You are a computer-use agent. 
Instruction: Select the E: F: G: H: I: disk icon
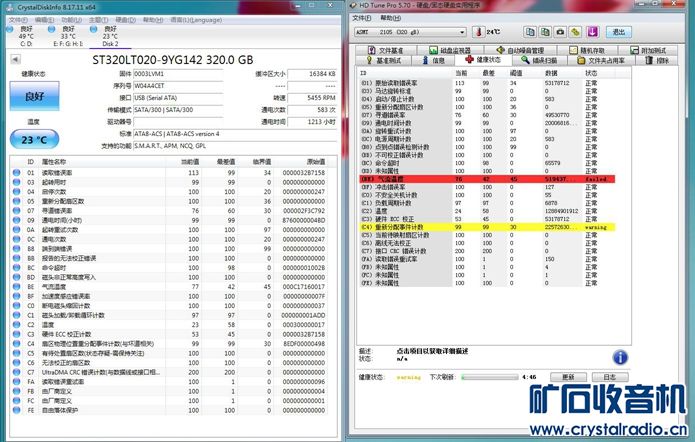coord(51,29)
